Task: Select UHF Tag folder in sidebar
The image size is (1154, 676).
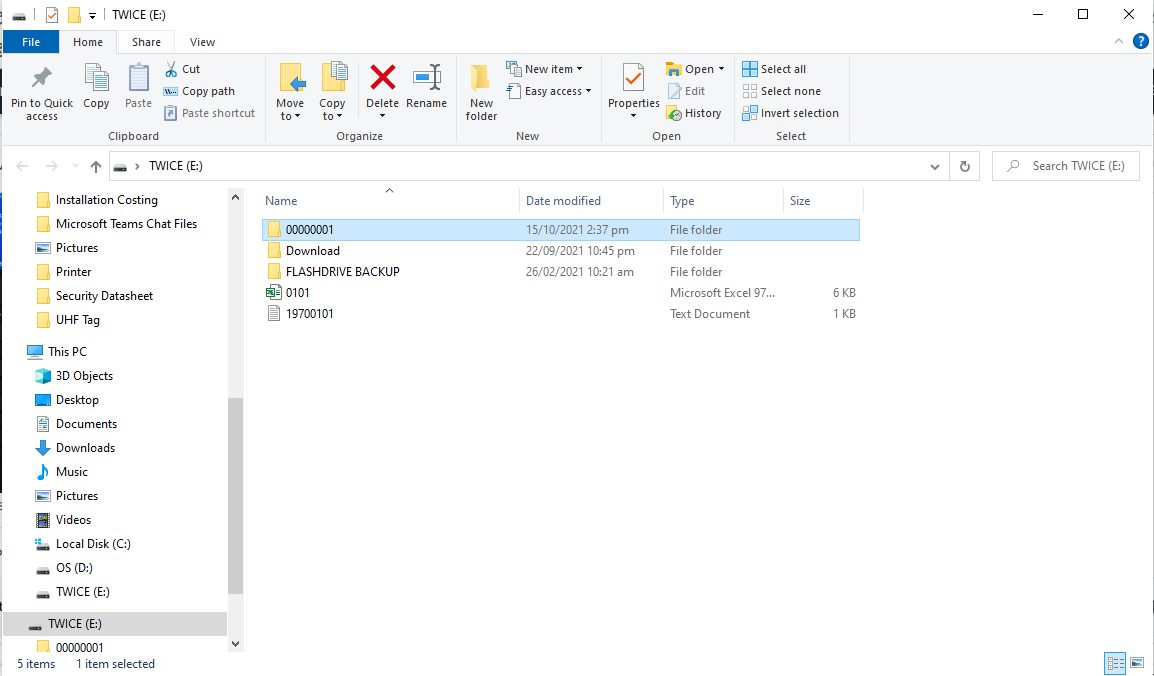Action: coord(77,320)
